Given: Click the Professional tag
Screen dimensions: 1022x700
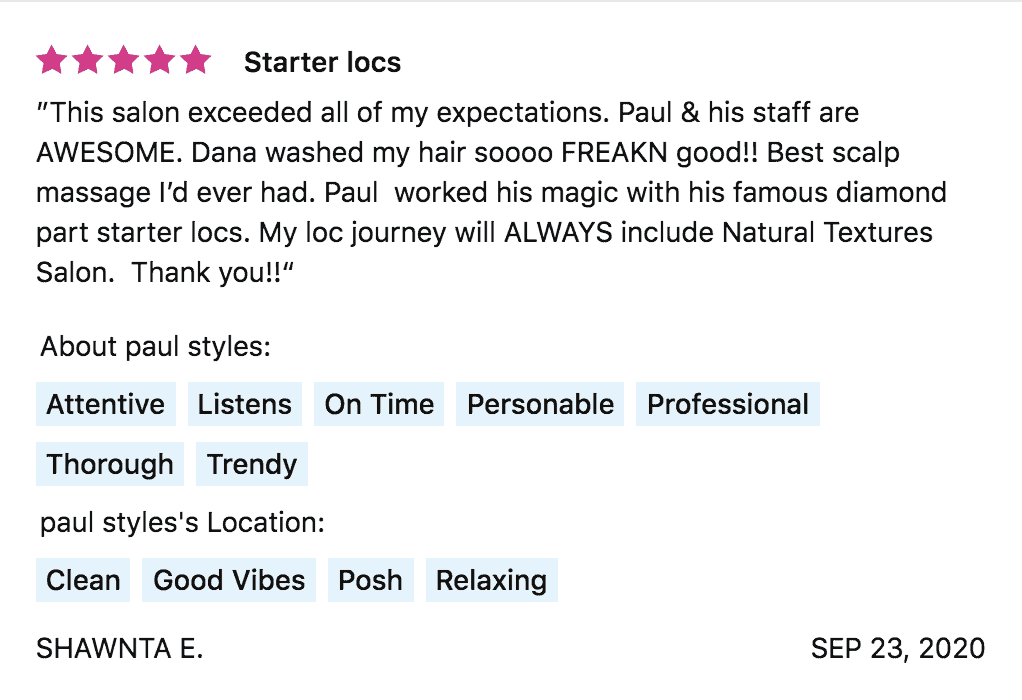Looking at the screenshot, I should click(x=728, y=404).
